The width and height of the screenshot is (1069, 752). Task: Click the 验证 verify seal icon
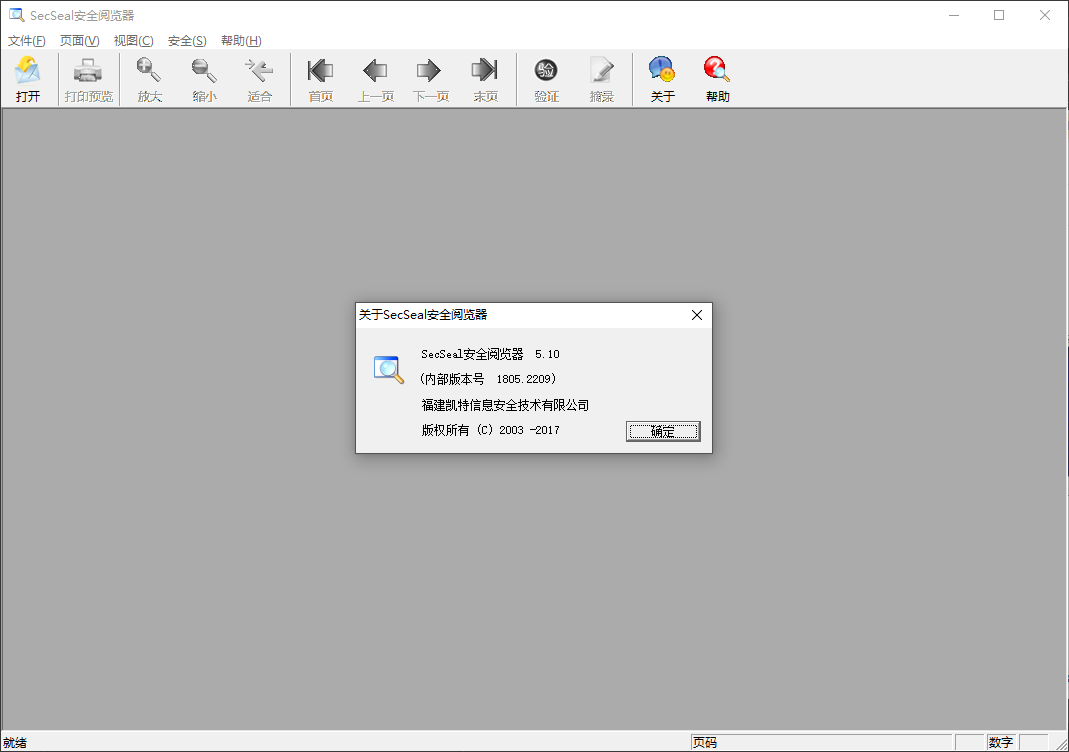pos(546,72)
